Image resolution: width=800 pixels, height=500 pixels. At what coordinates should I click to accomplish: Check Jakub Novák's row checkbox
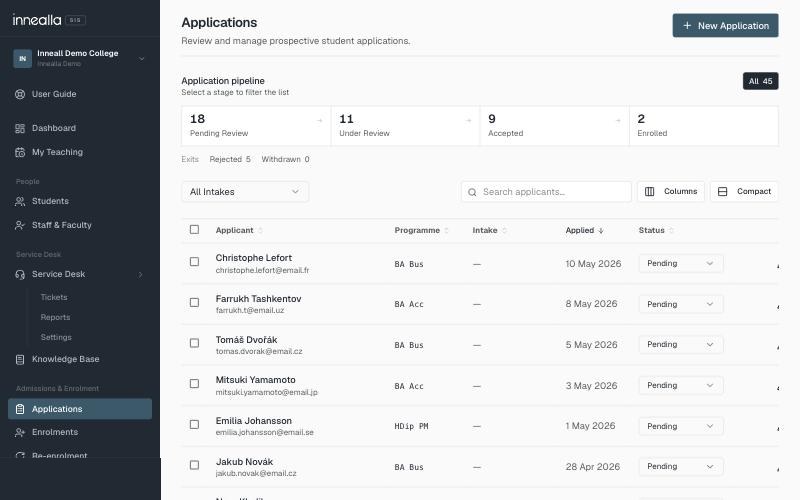coord(194,465)
